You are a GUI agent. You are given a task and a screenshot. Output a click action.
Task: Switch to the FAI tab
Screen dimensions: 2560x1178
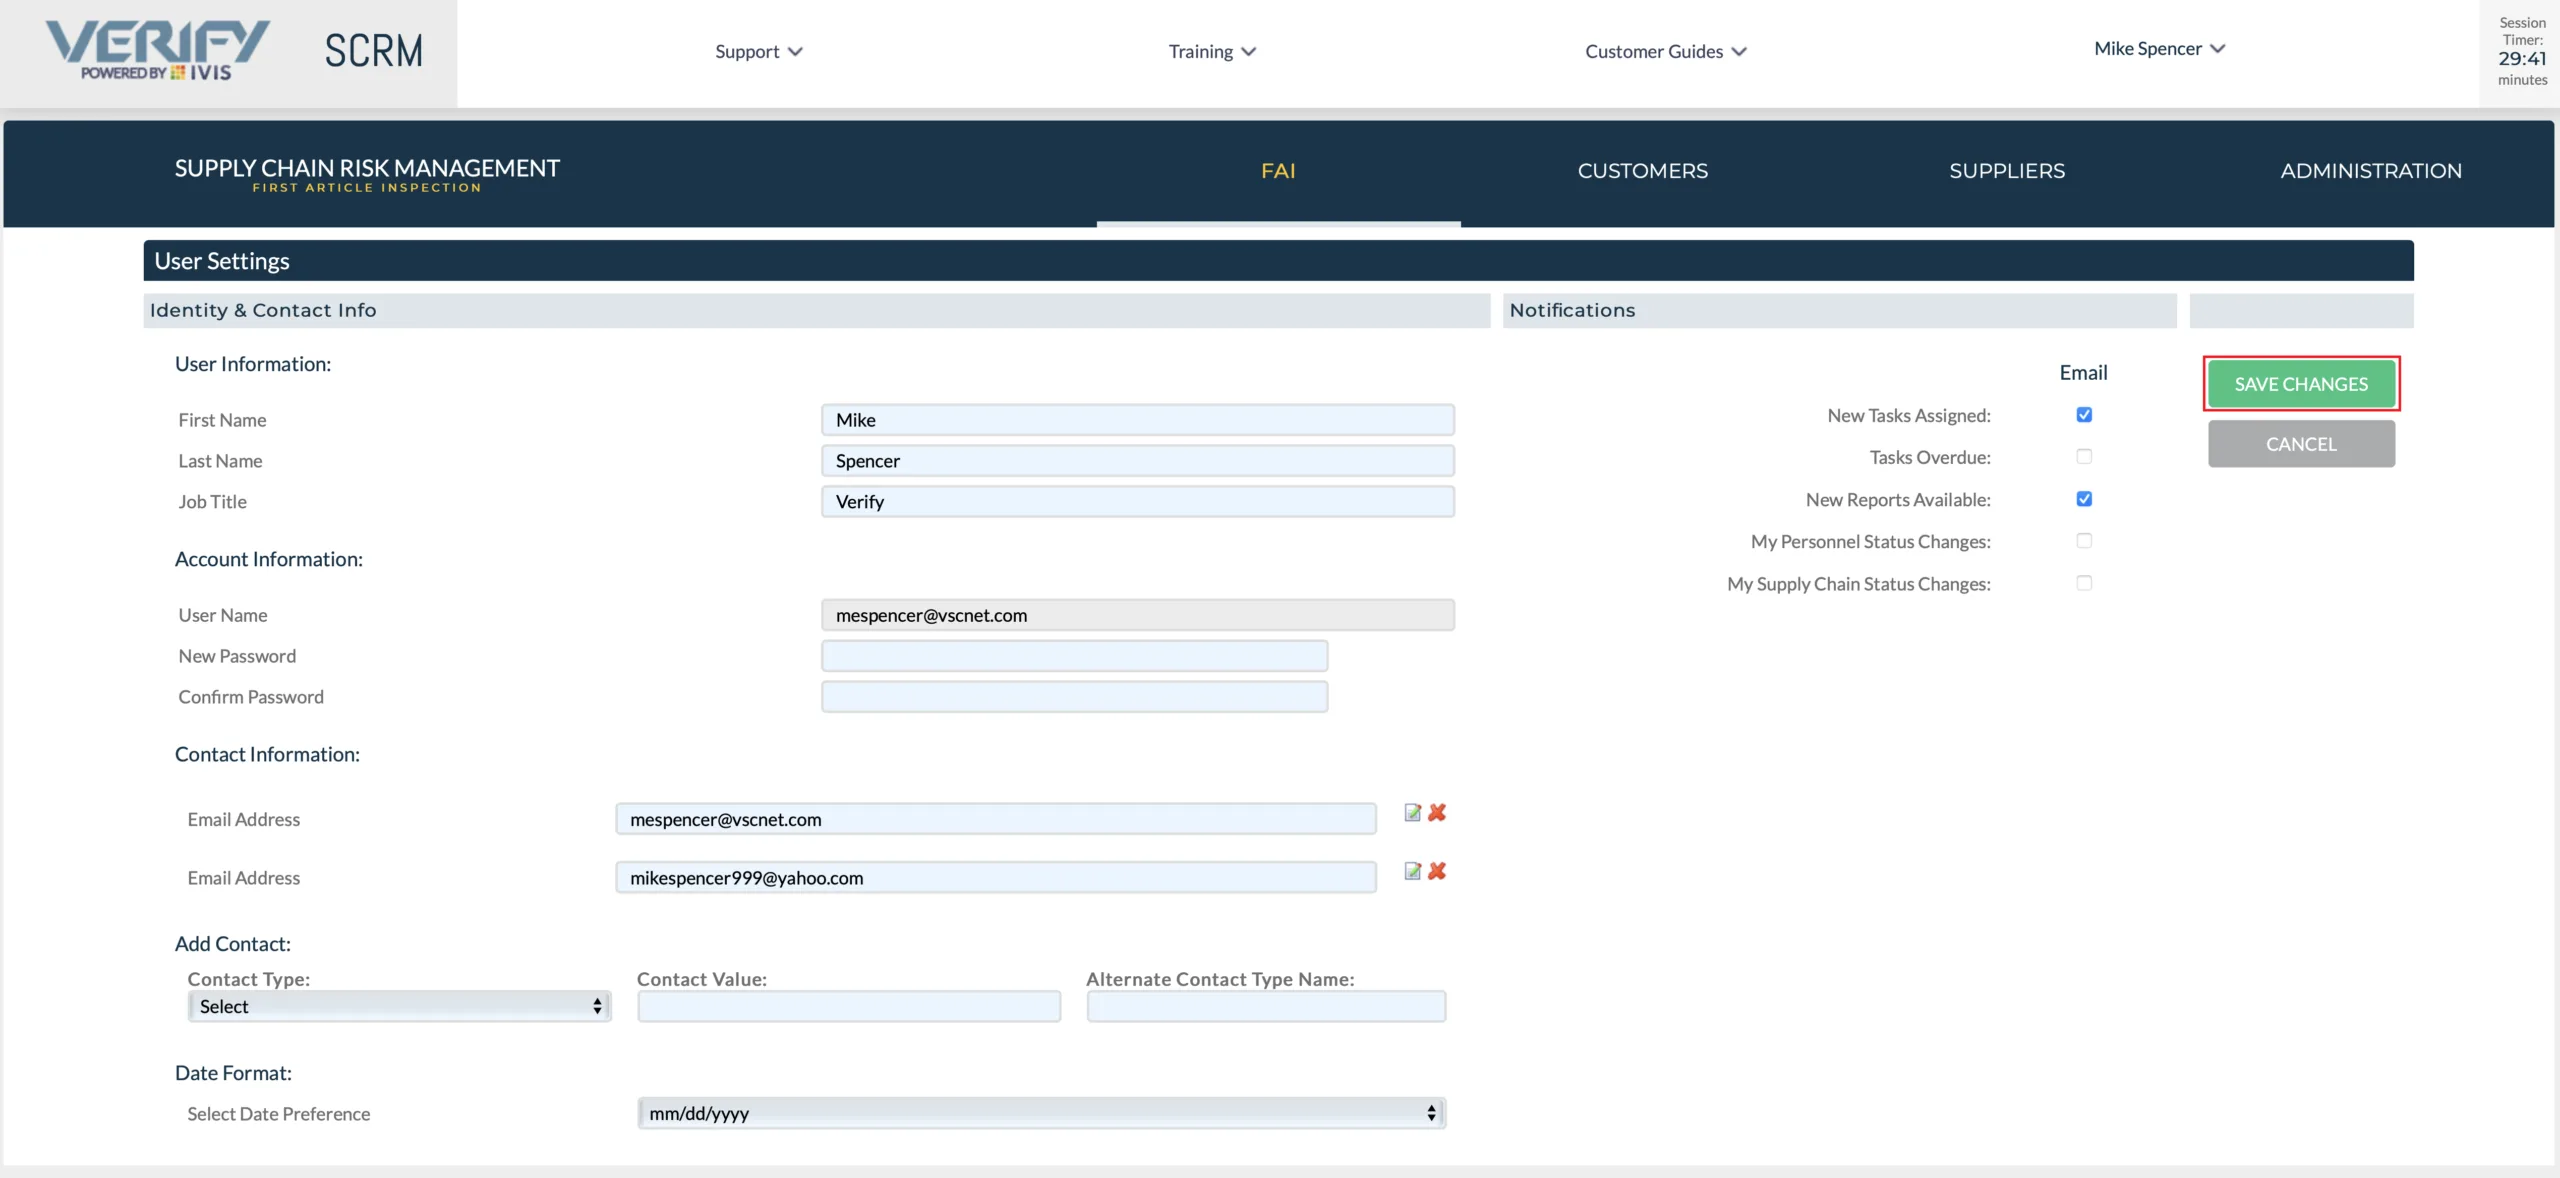pyautogui.click(x=1278, y=171)
